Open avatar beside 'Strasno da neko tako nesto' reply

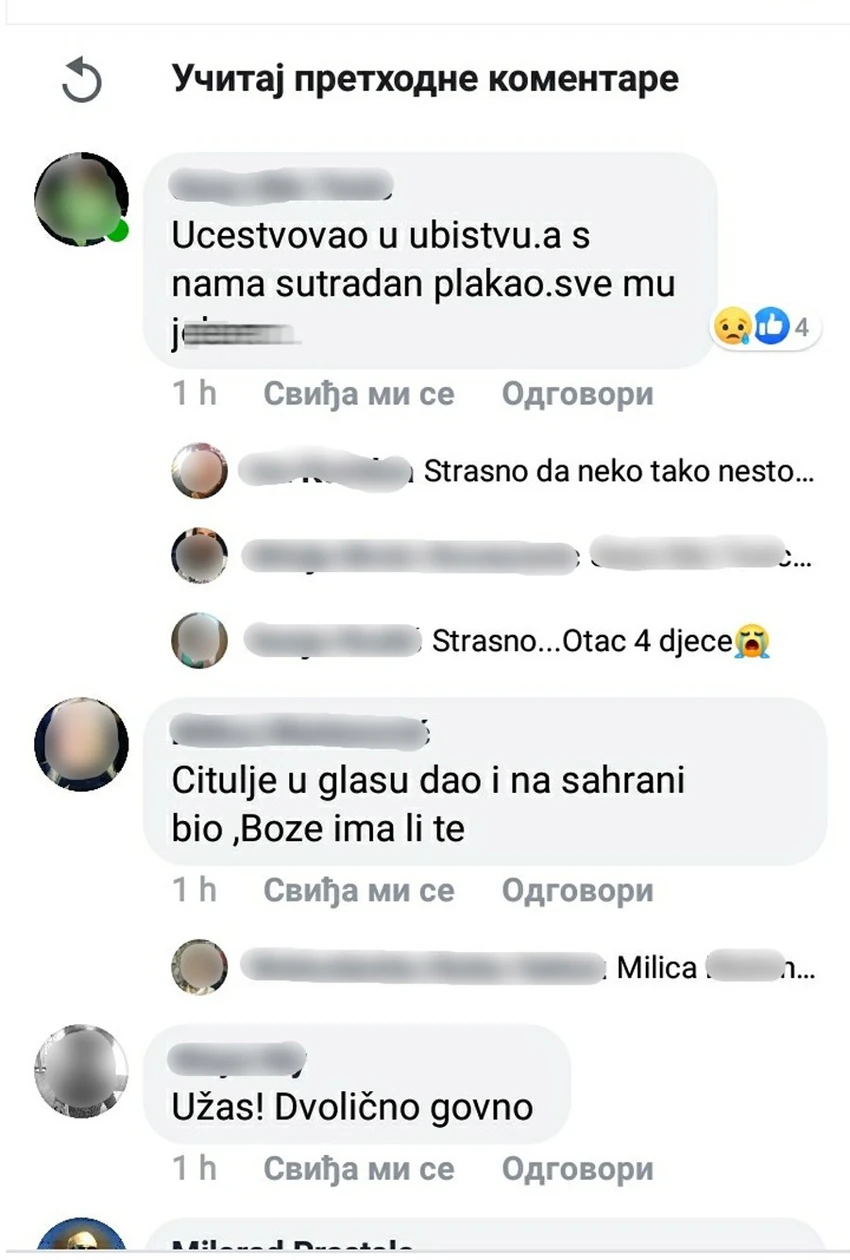point(199,471)
